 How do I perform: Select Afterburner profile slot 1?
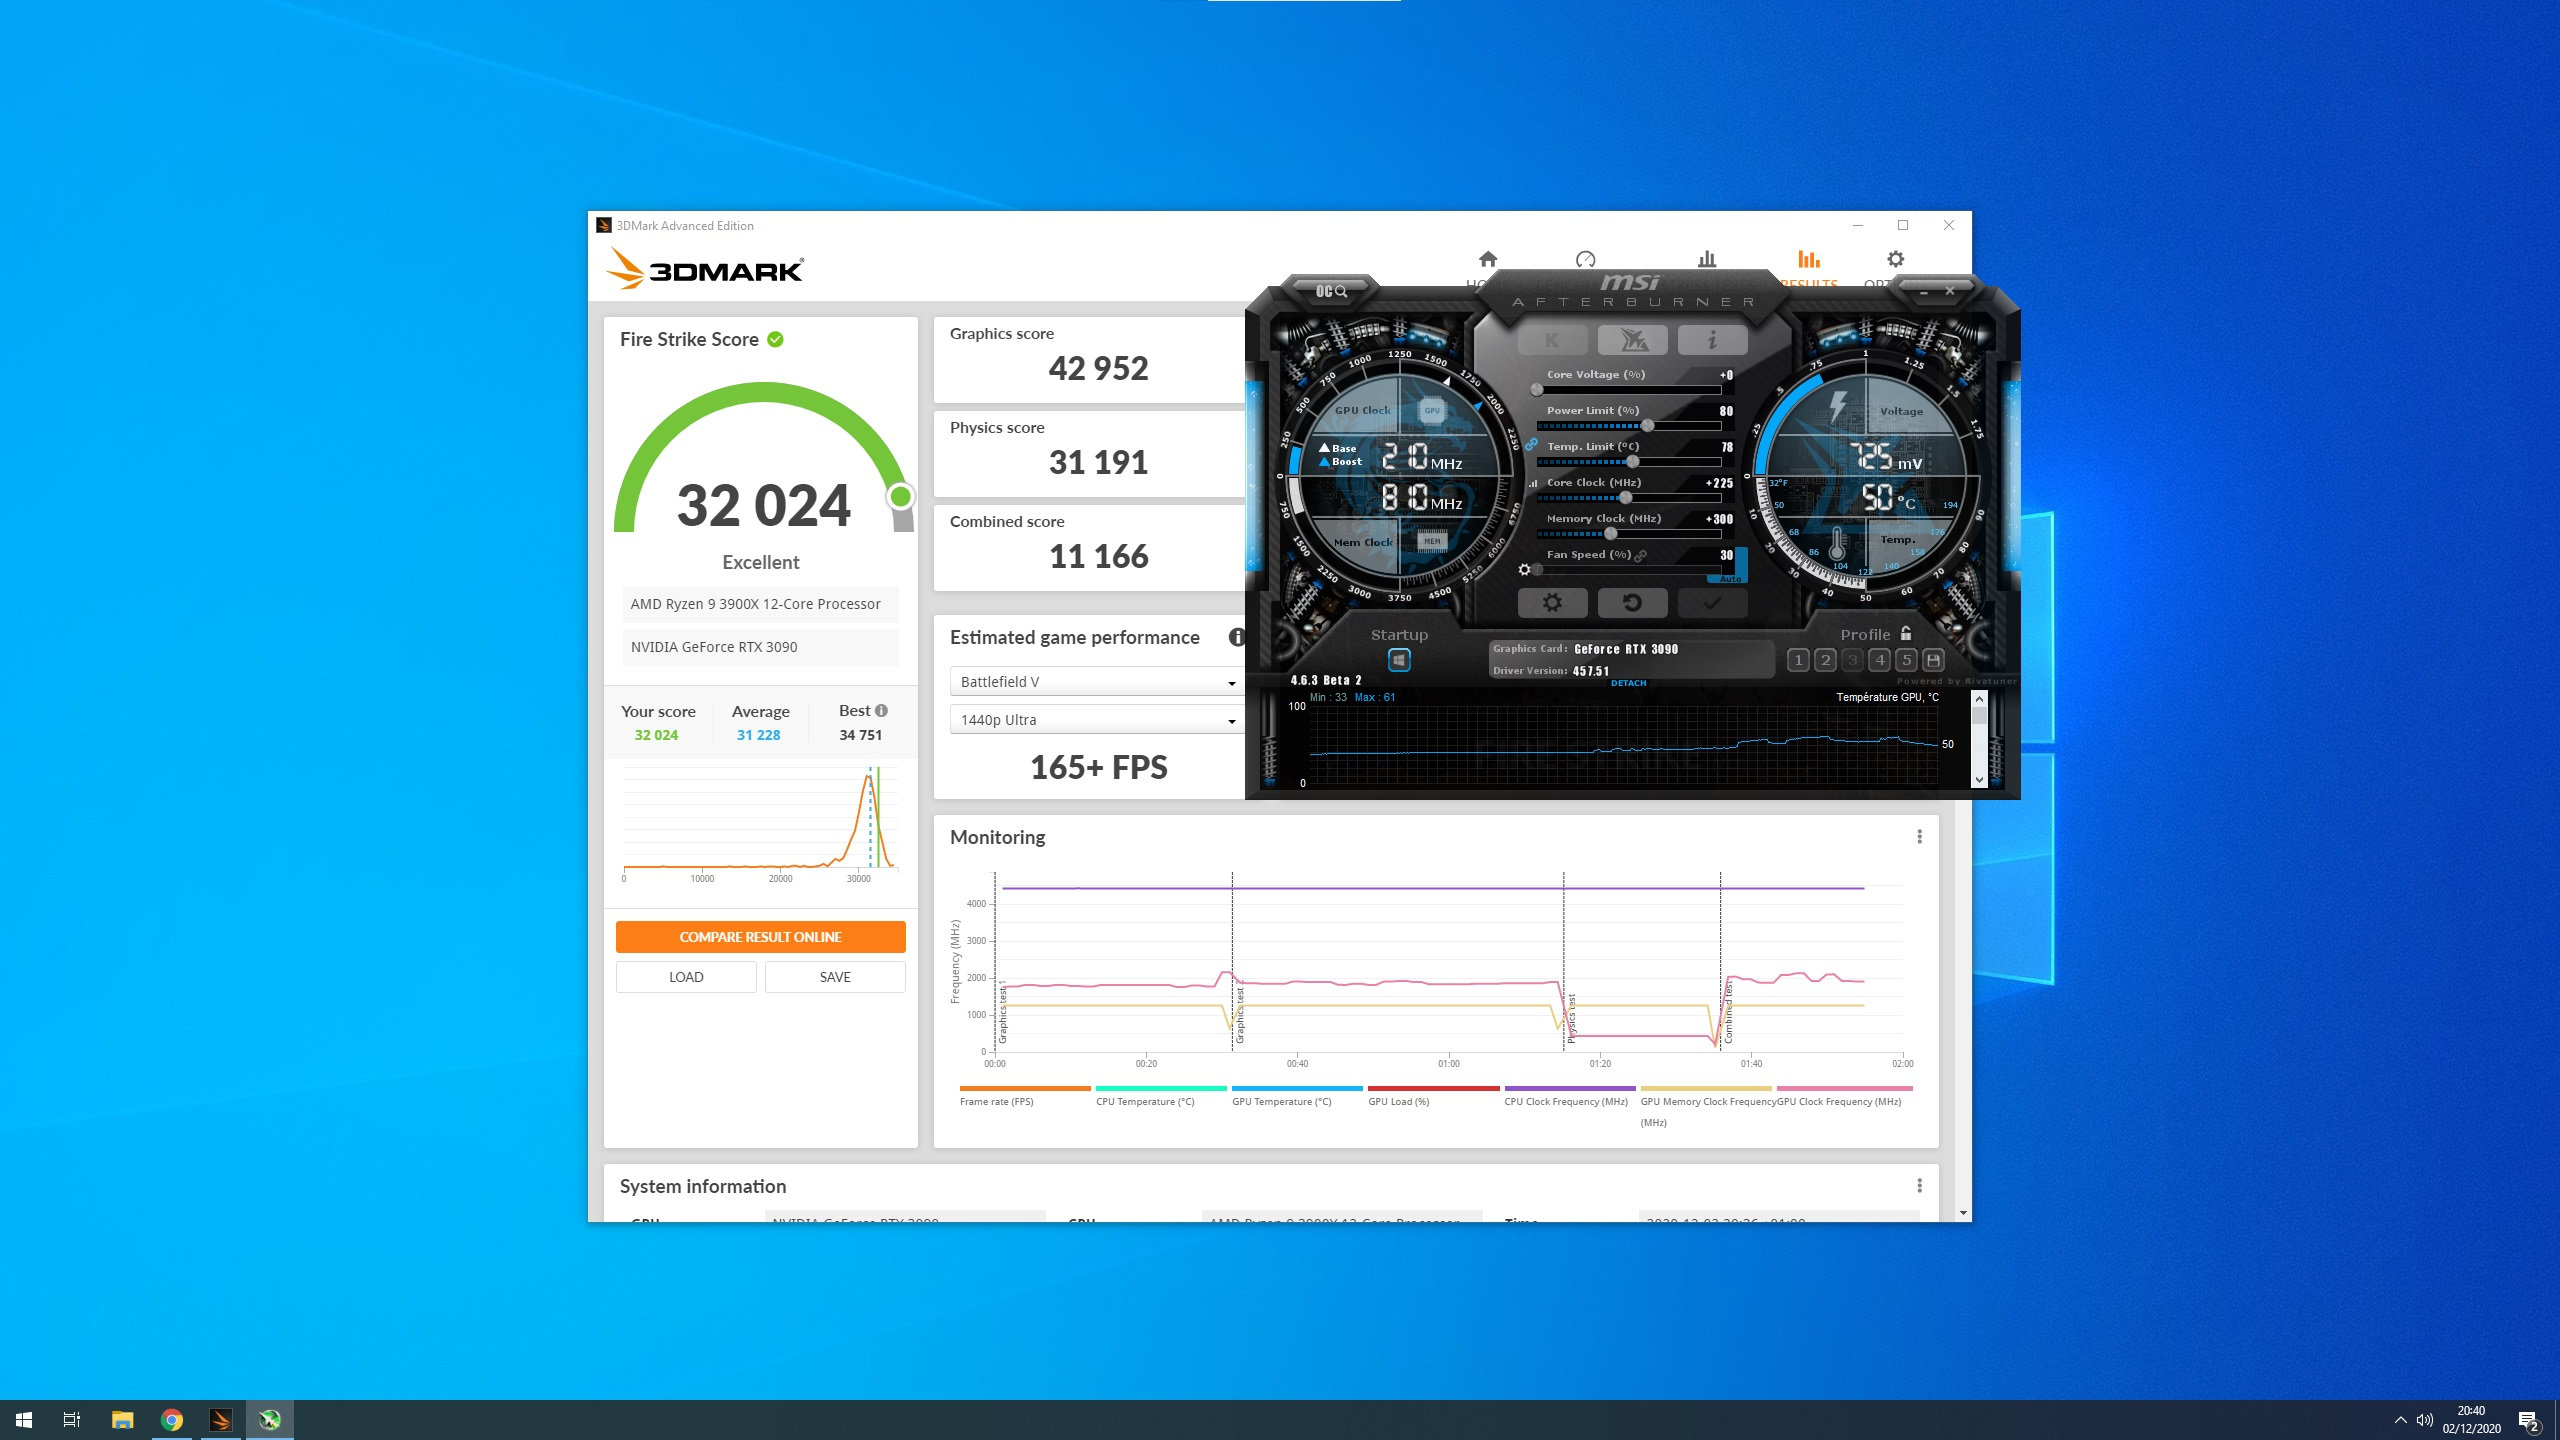pyautogui.click(x=1798, y=660)
